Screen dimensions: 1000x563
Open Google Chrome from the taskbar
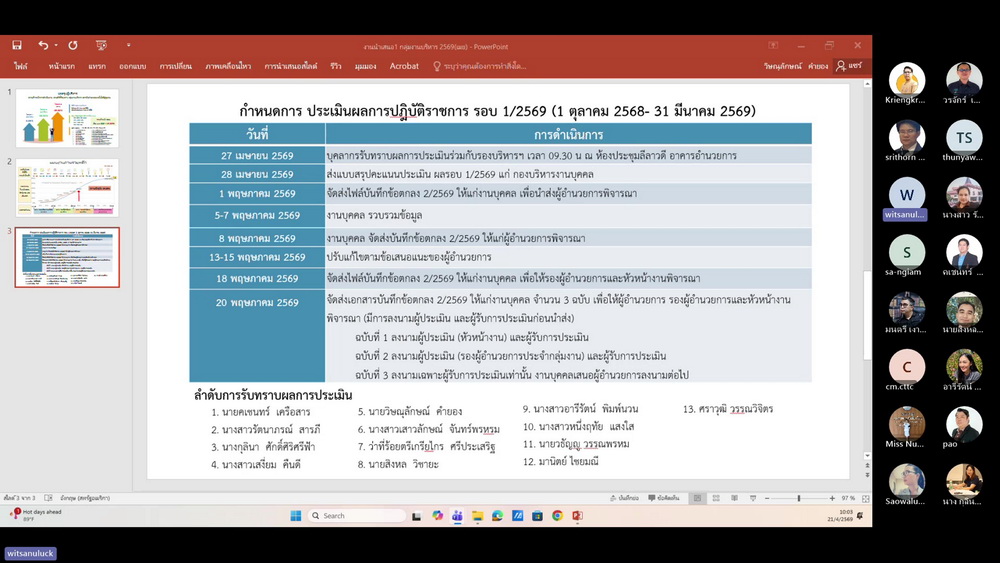coord(557,516)
